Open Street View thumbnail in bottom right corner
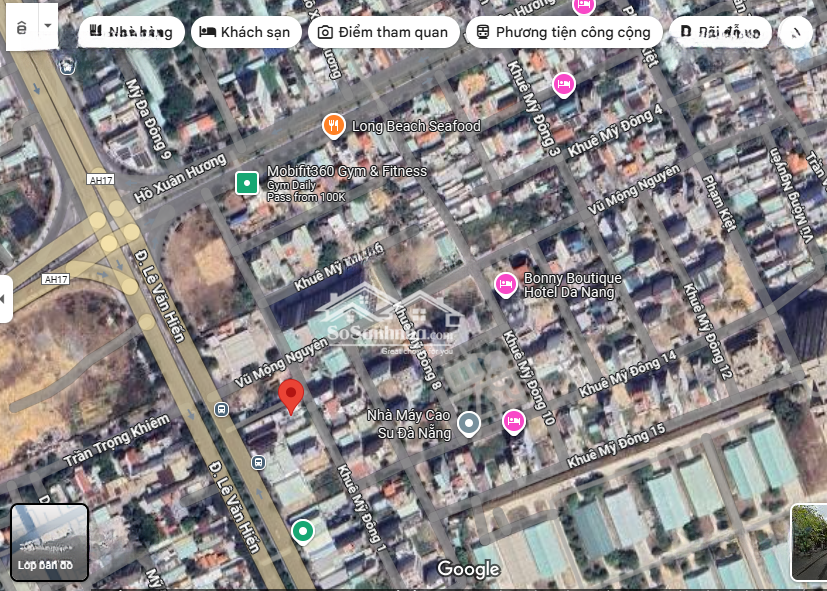Screen dimensions: 827x591 (x=808, y=541)
